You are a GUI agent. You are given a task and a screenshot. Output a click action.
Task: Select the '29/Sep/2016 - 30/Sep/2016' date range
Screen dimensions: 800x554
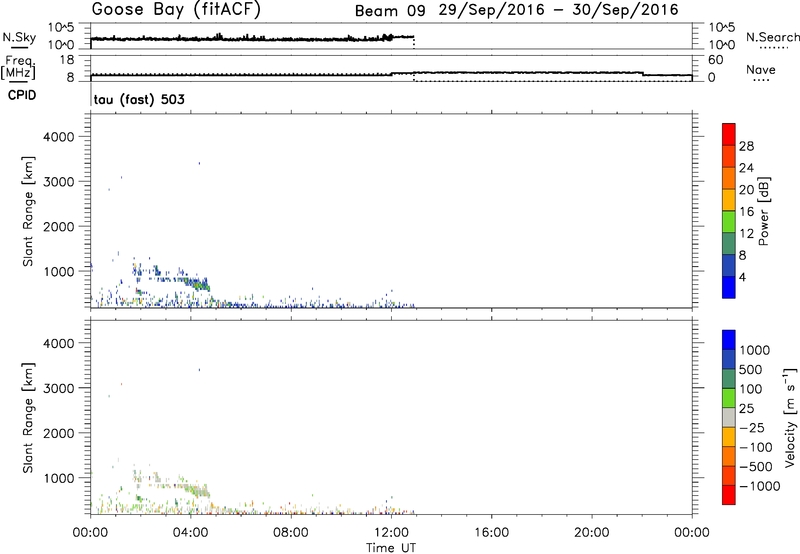pos(559,10)
